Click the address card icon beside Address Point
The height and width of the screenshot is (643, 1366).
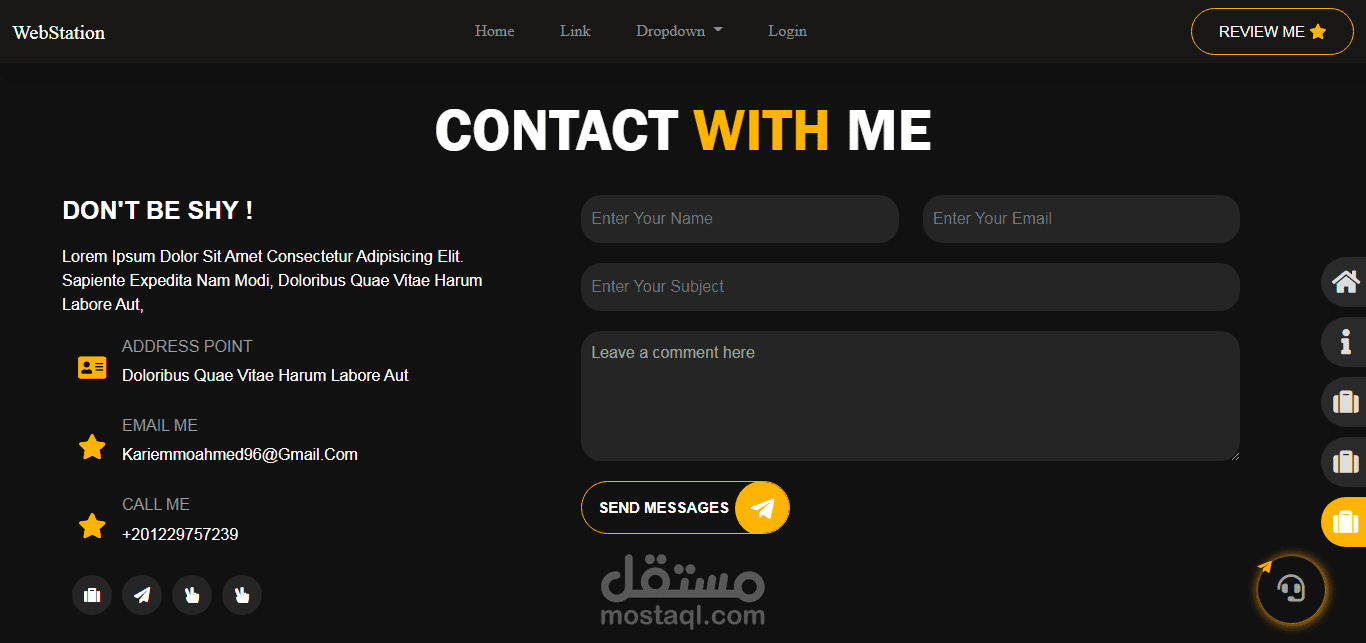(x=92, y=367)
